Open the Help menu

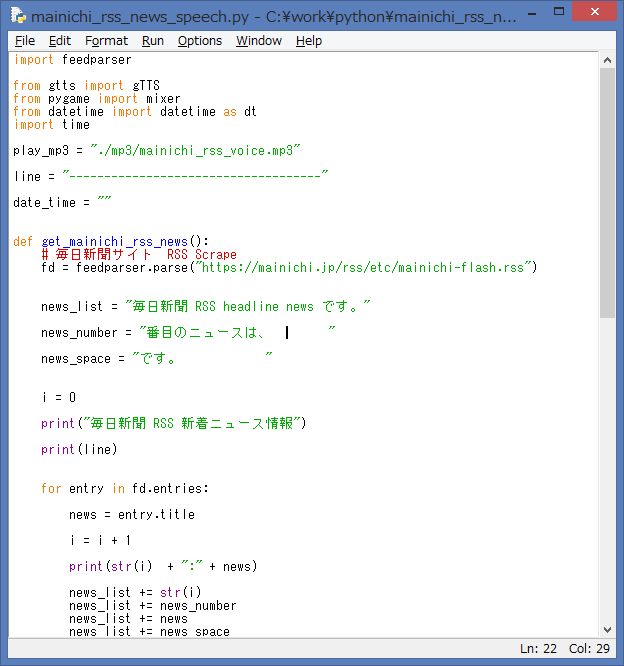pyautogui.click(x=309, y=41)
